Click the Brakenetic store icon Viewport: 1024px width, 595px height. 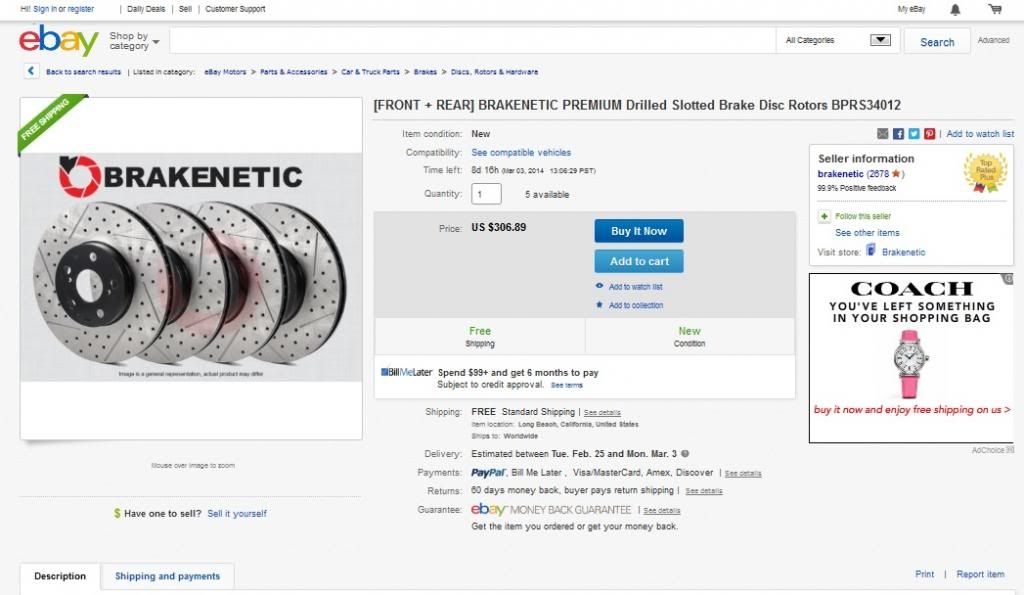[x=871, y=251]
